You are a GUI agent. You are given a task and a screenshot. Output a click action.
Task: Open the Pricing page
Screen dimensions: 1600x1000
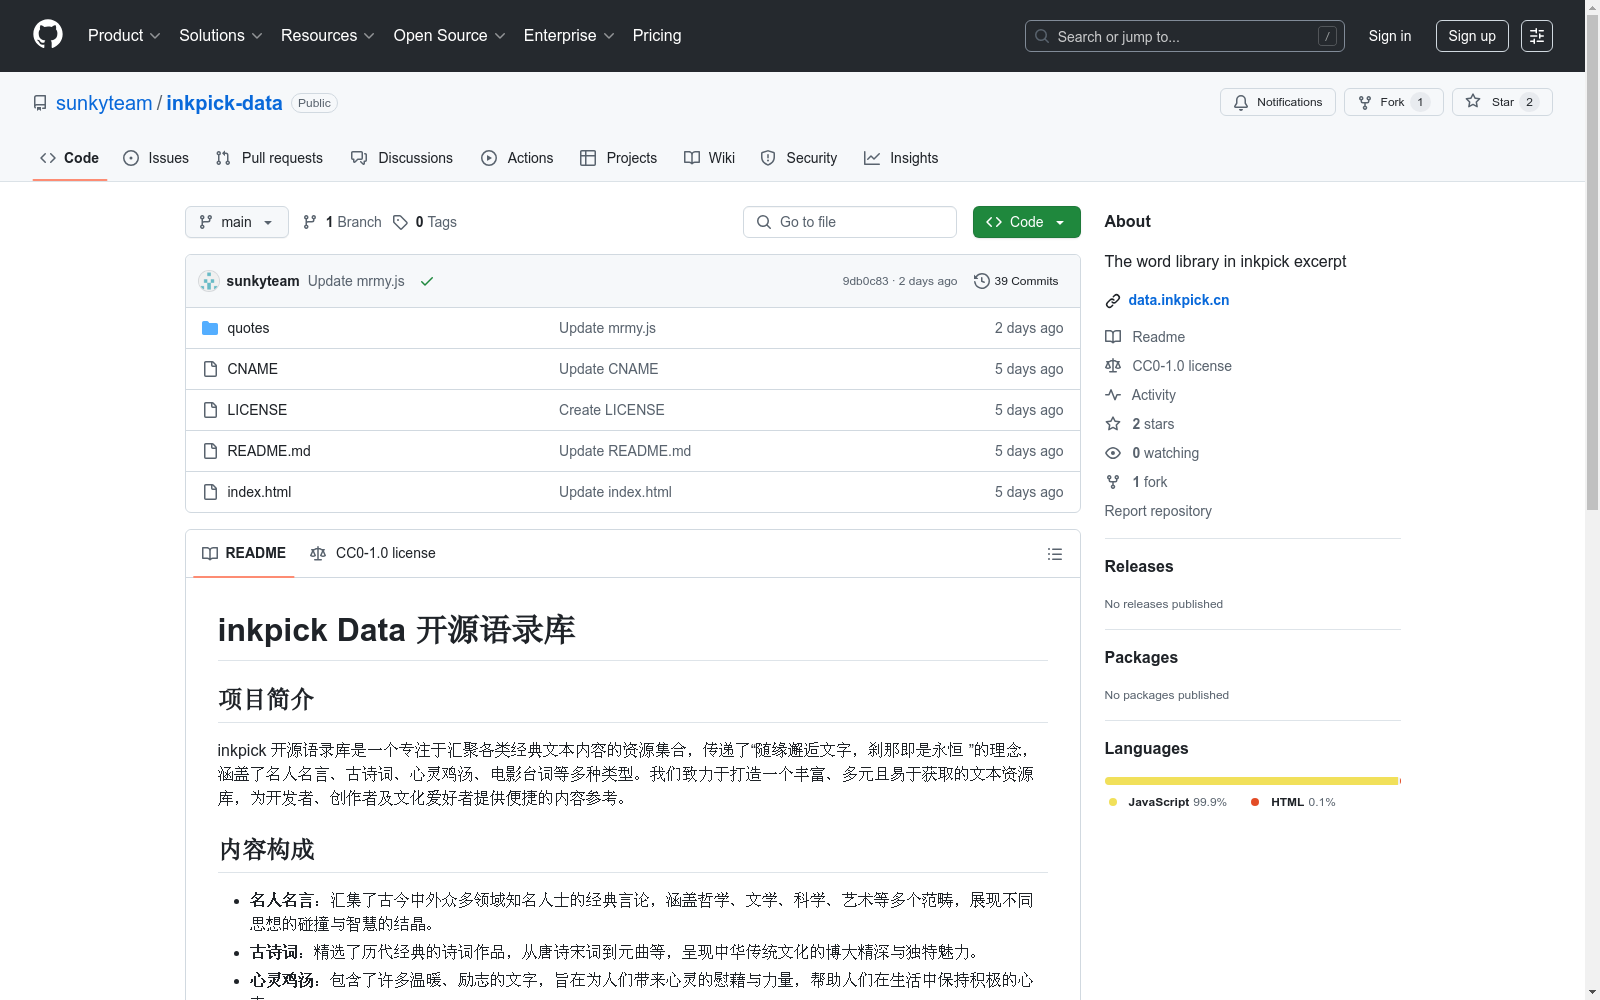(657, 36)
